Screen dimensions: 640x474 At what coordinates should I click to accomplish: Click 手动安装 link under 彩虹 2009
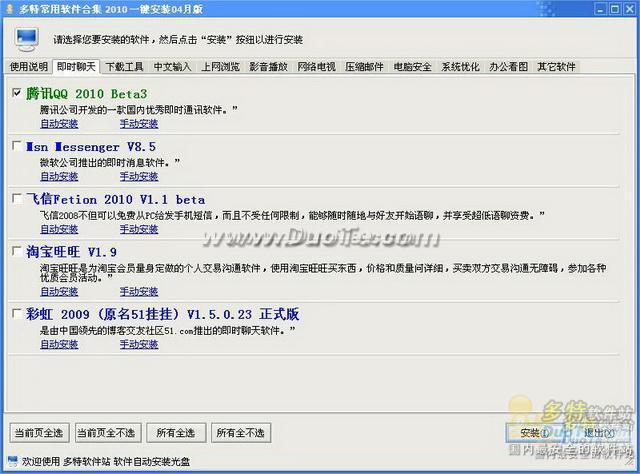click(x=139, y=344)
